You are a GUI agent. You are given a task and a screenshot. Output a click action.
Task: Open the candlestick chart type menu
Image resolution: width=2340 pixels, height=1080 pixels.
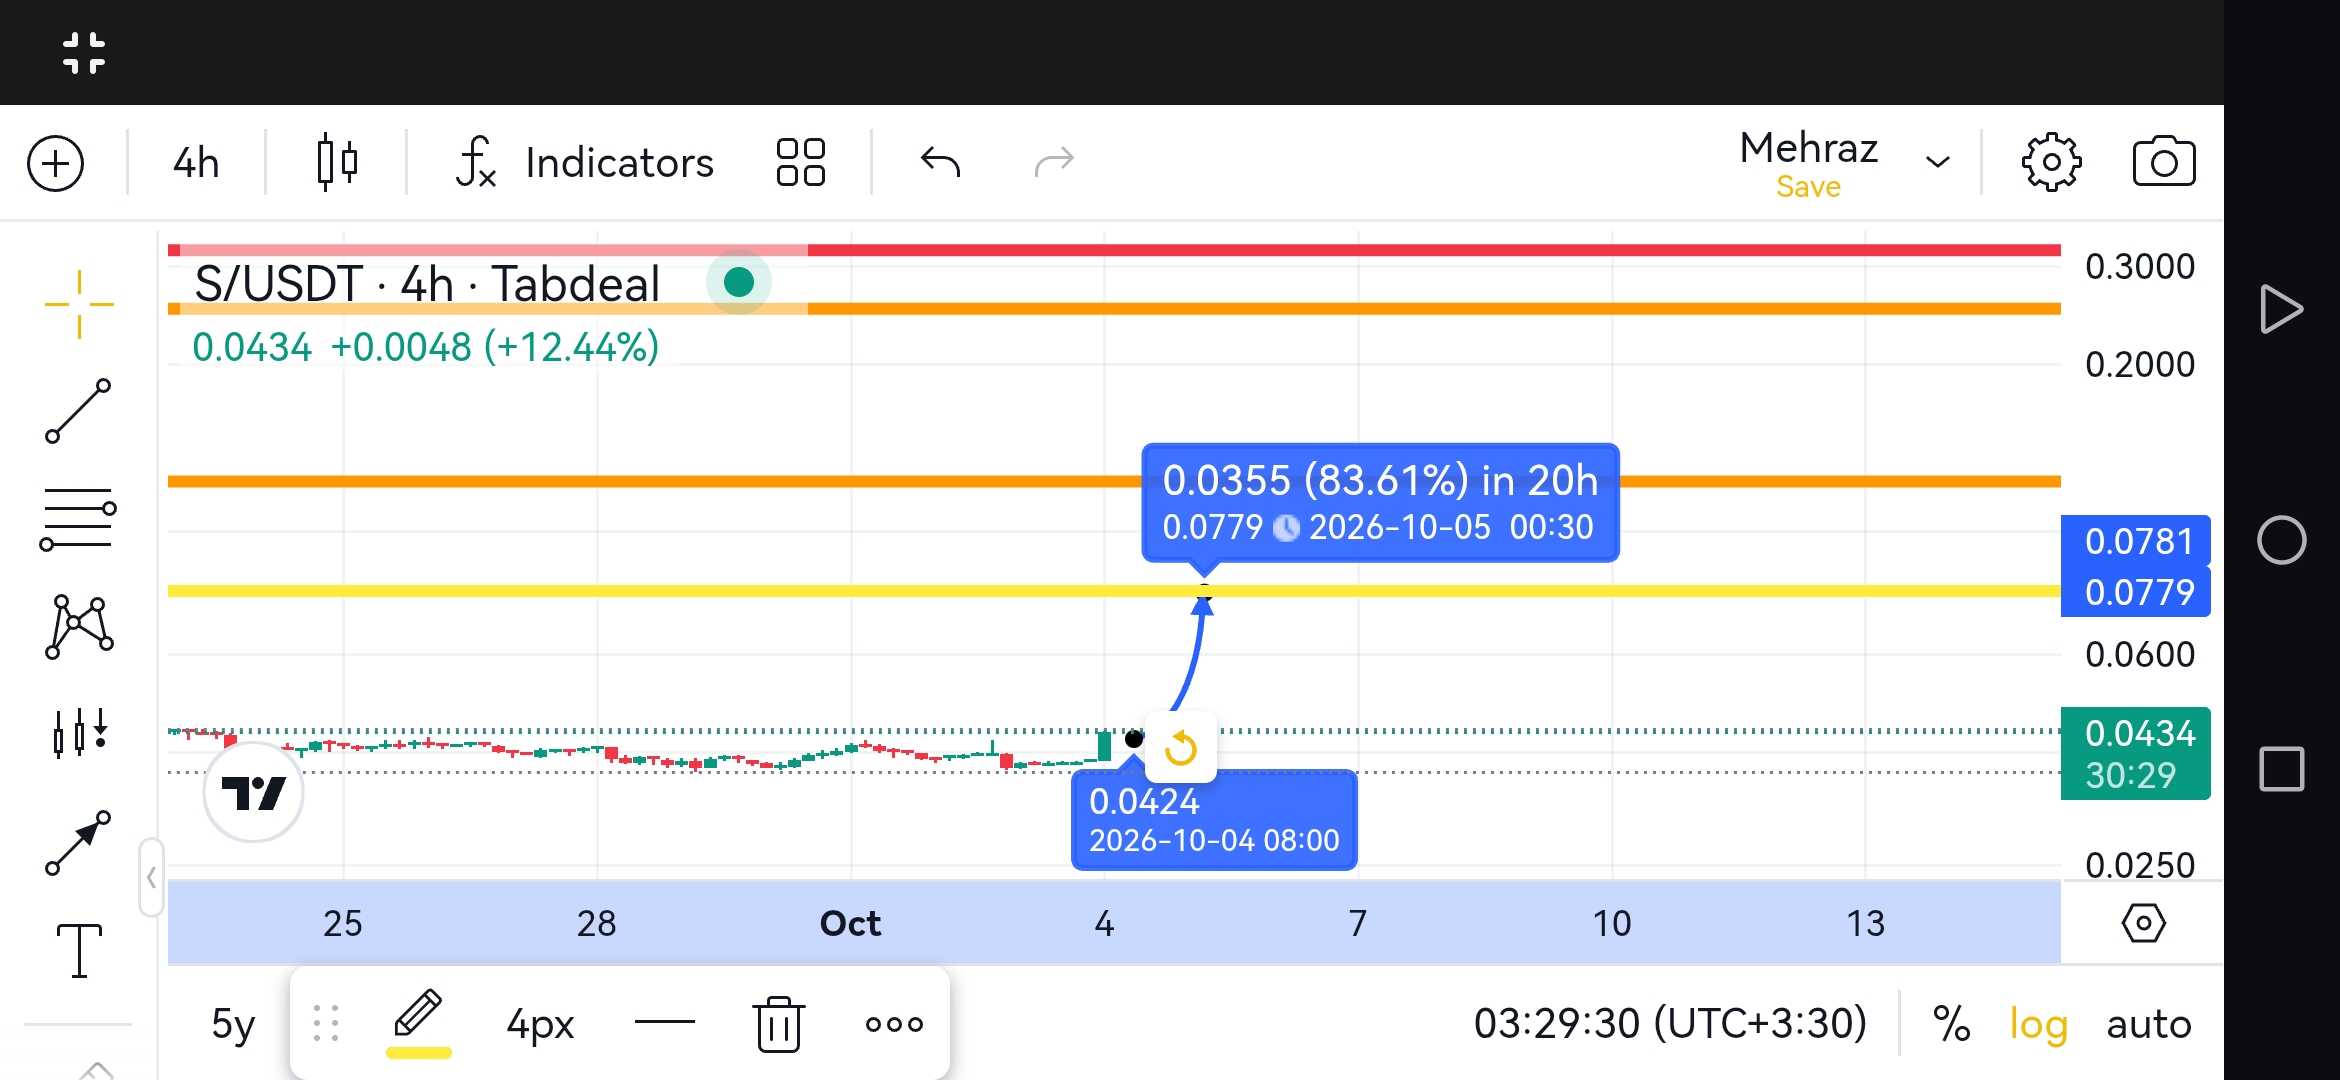click(337, 162)
